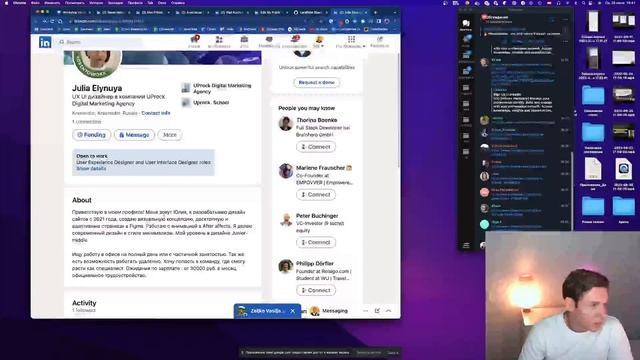The height and width of the screenshot is (360, 640).
Task: Open the Contact info link
Action: [x=156, y=113]
